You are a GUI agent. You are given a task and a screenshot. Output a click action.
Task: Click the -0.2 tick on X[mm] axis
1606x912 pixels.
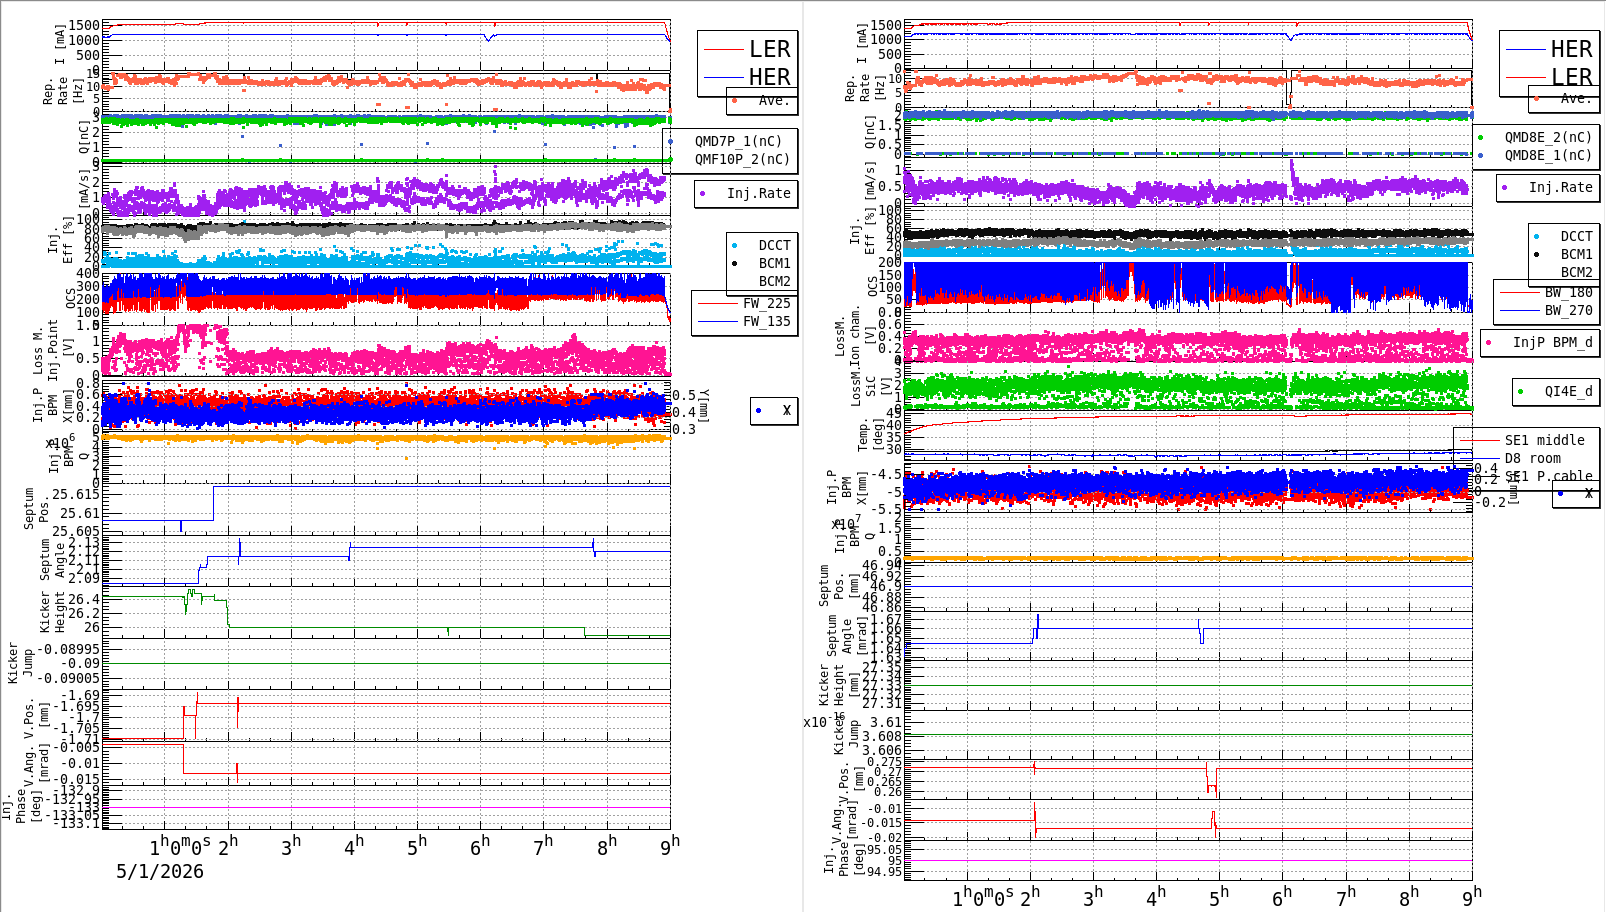pos(1490,502)
